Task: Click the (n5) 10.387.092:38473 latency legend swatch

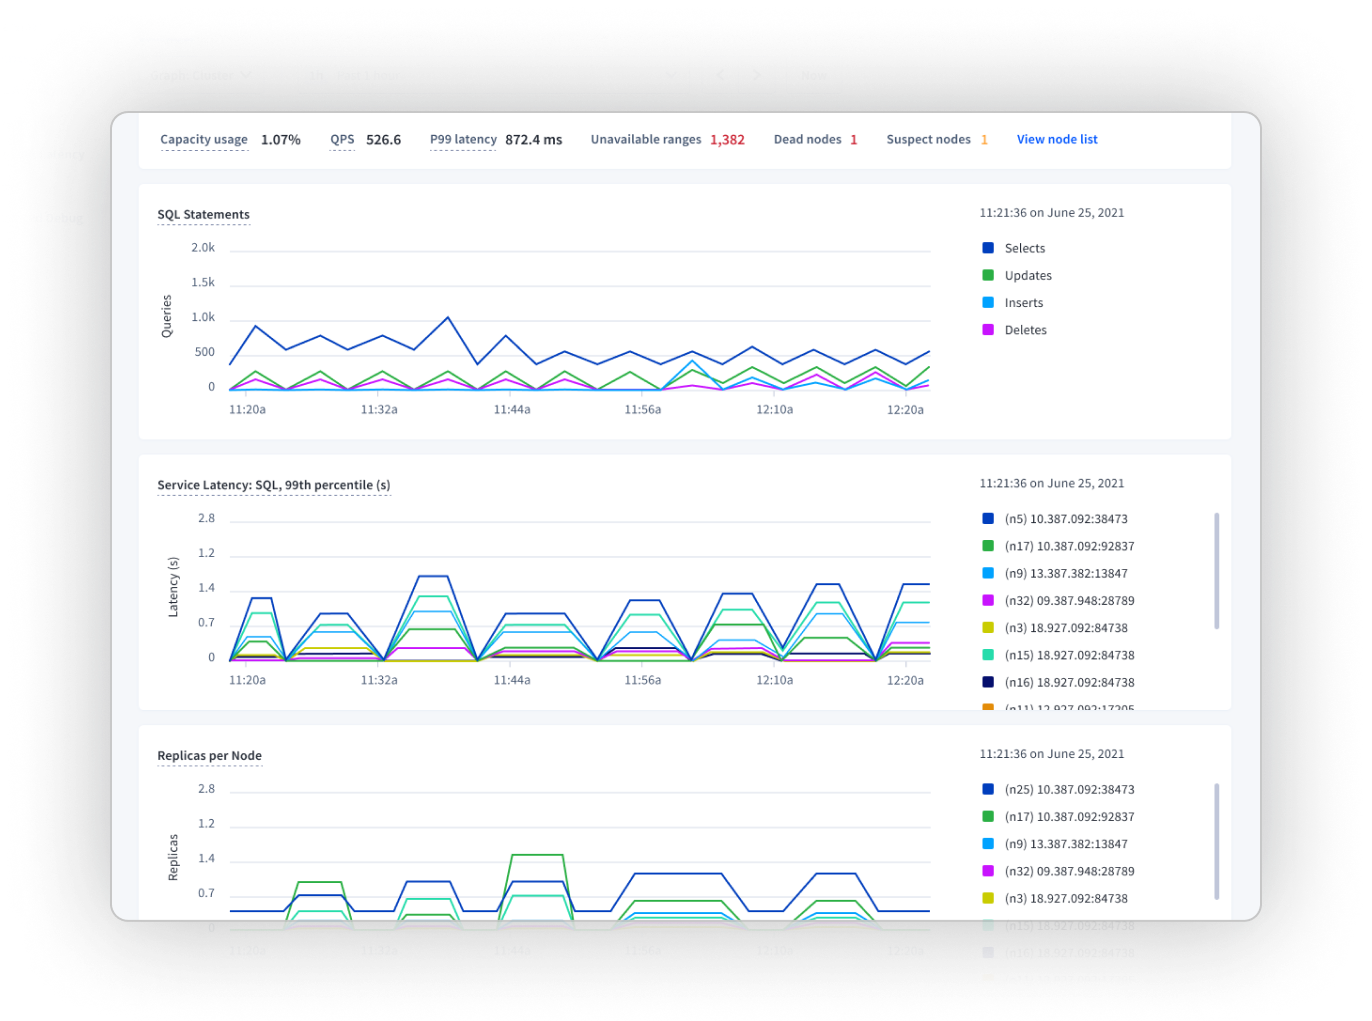Action: pyautogui.click(x=988, y=519)
